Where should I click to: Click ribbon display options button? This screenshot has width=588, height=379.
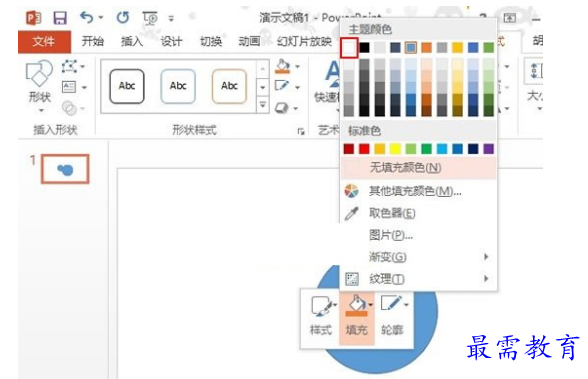click(x=509, y=18)
